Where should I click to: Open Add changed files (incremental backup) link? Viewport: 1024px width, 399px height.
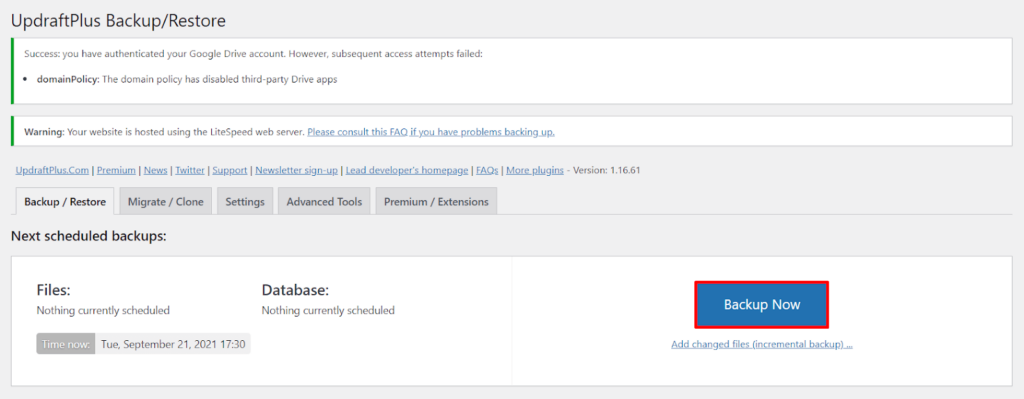click(x=761, y=344)
